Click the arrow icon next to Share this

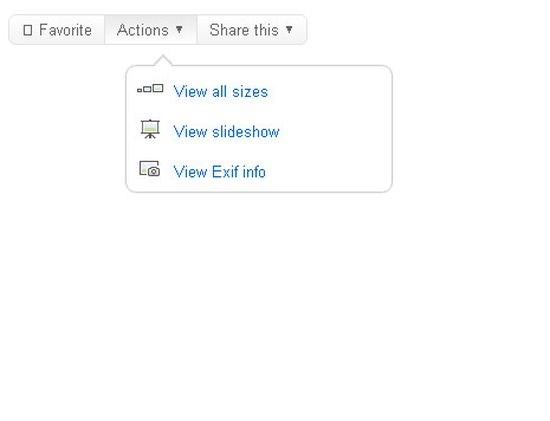click(289, 29)
